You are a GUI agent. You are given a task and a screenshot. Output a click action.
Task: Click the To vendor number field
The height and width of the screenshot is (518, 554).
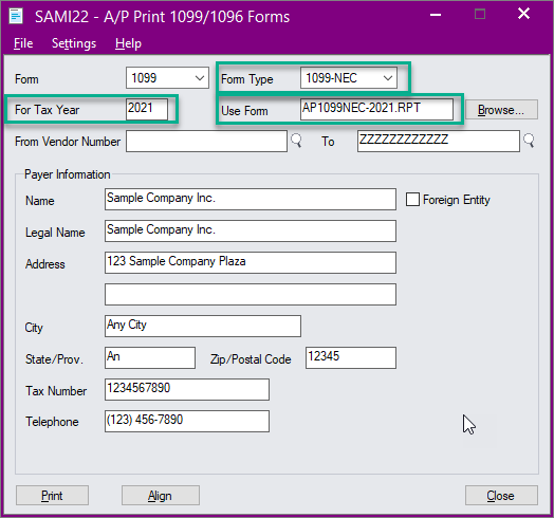pos(438,141)
